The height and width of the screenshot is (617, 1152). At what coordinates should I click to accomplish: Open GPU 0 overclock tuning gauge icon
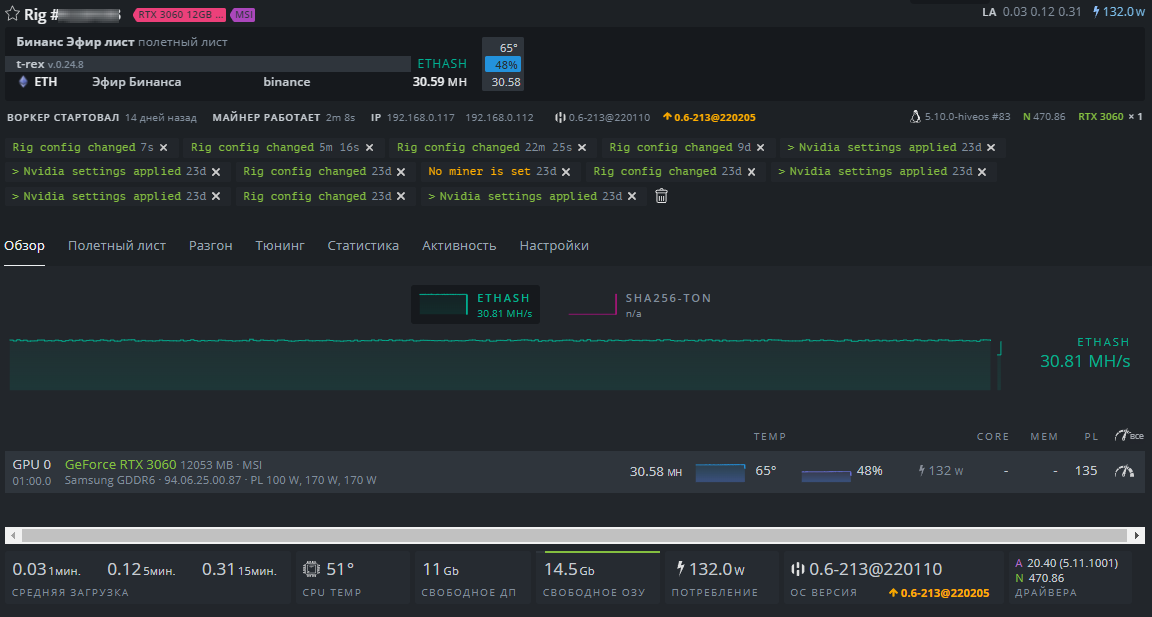[x=1124, y=471]
